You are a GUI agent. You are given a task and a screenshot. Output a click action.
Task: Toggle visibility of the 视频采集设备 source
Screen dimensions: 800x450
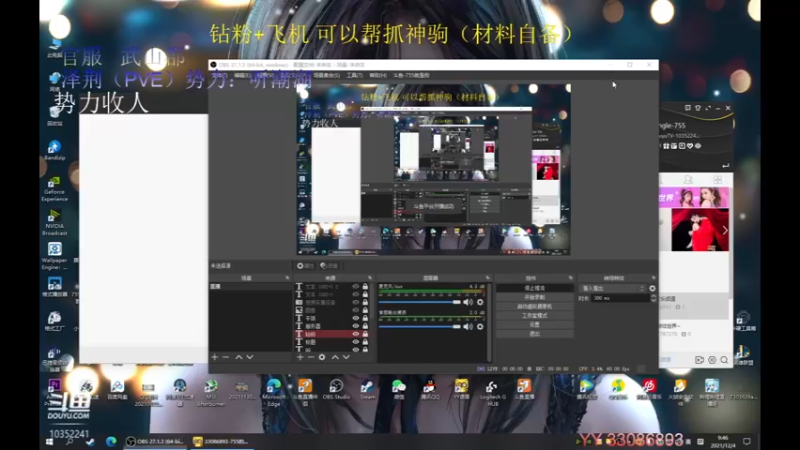356,303
